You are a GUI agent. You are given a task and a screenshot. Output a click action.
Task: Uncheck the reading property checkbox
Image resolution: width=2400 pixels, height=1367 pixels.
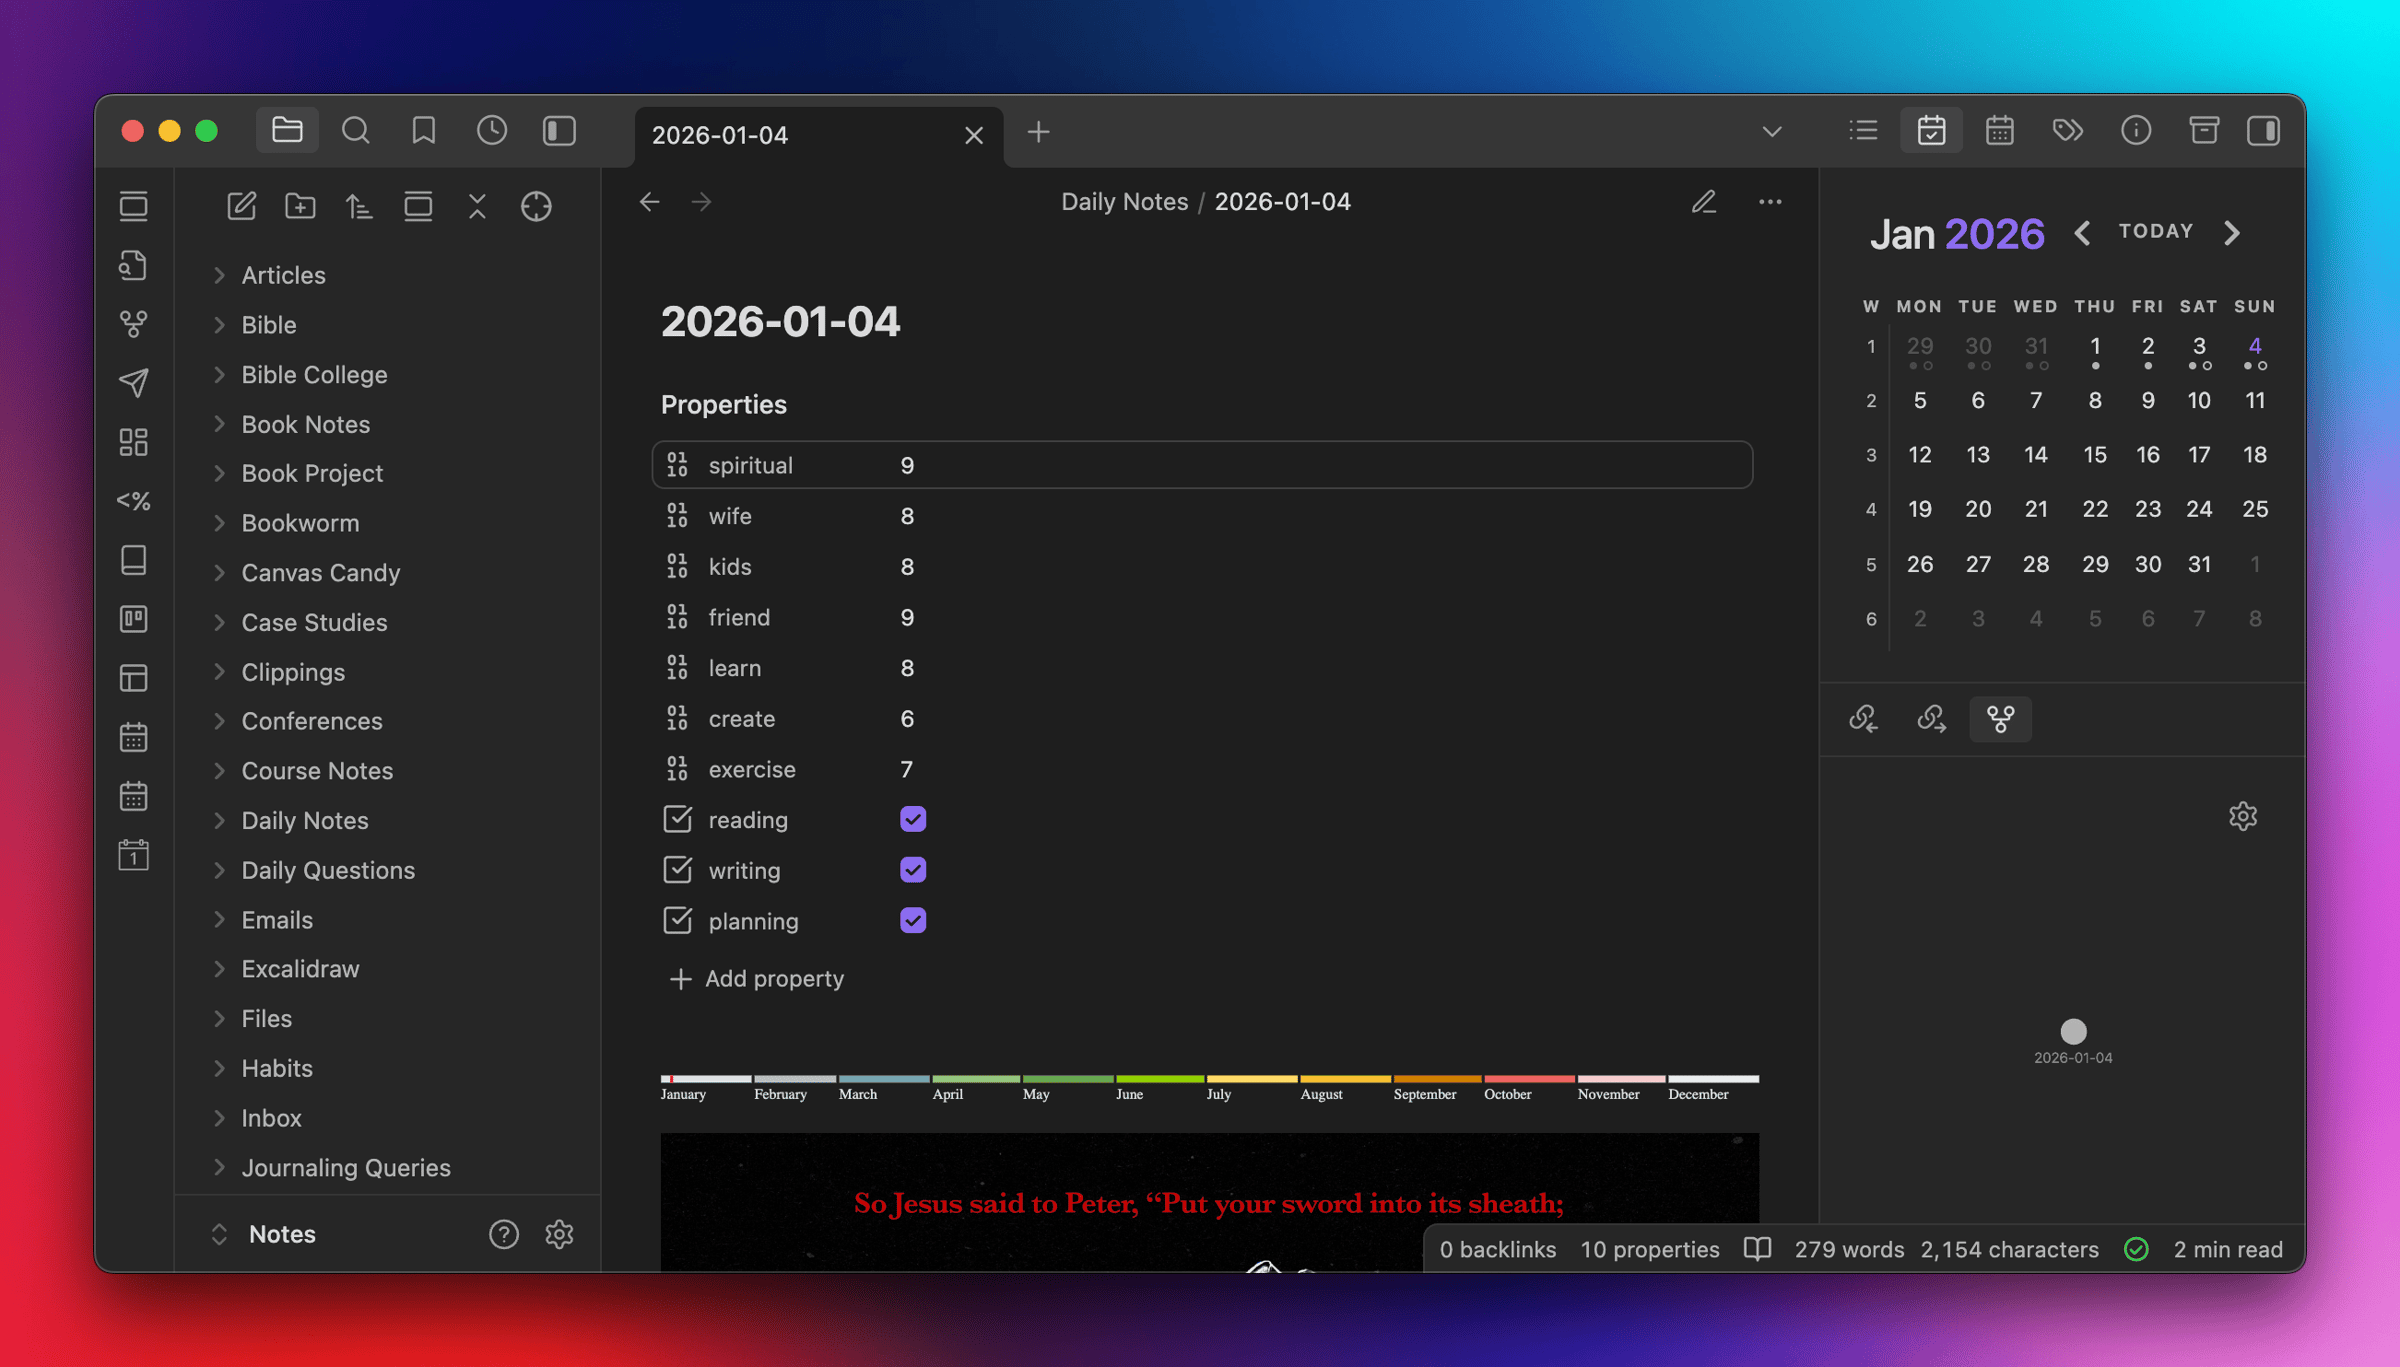912,819
